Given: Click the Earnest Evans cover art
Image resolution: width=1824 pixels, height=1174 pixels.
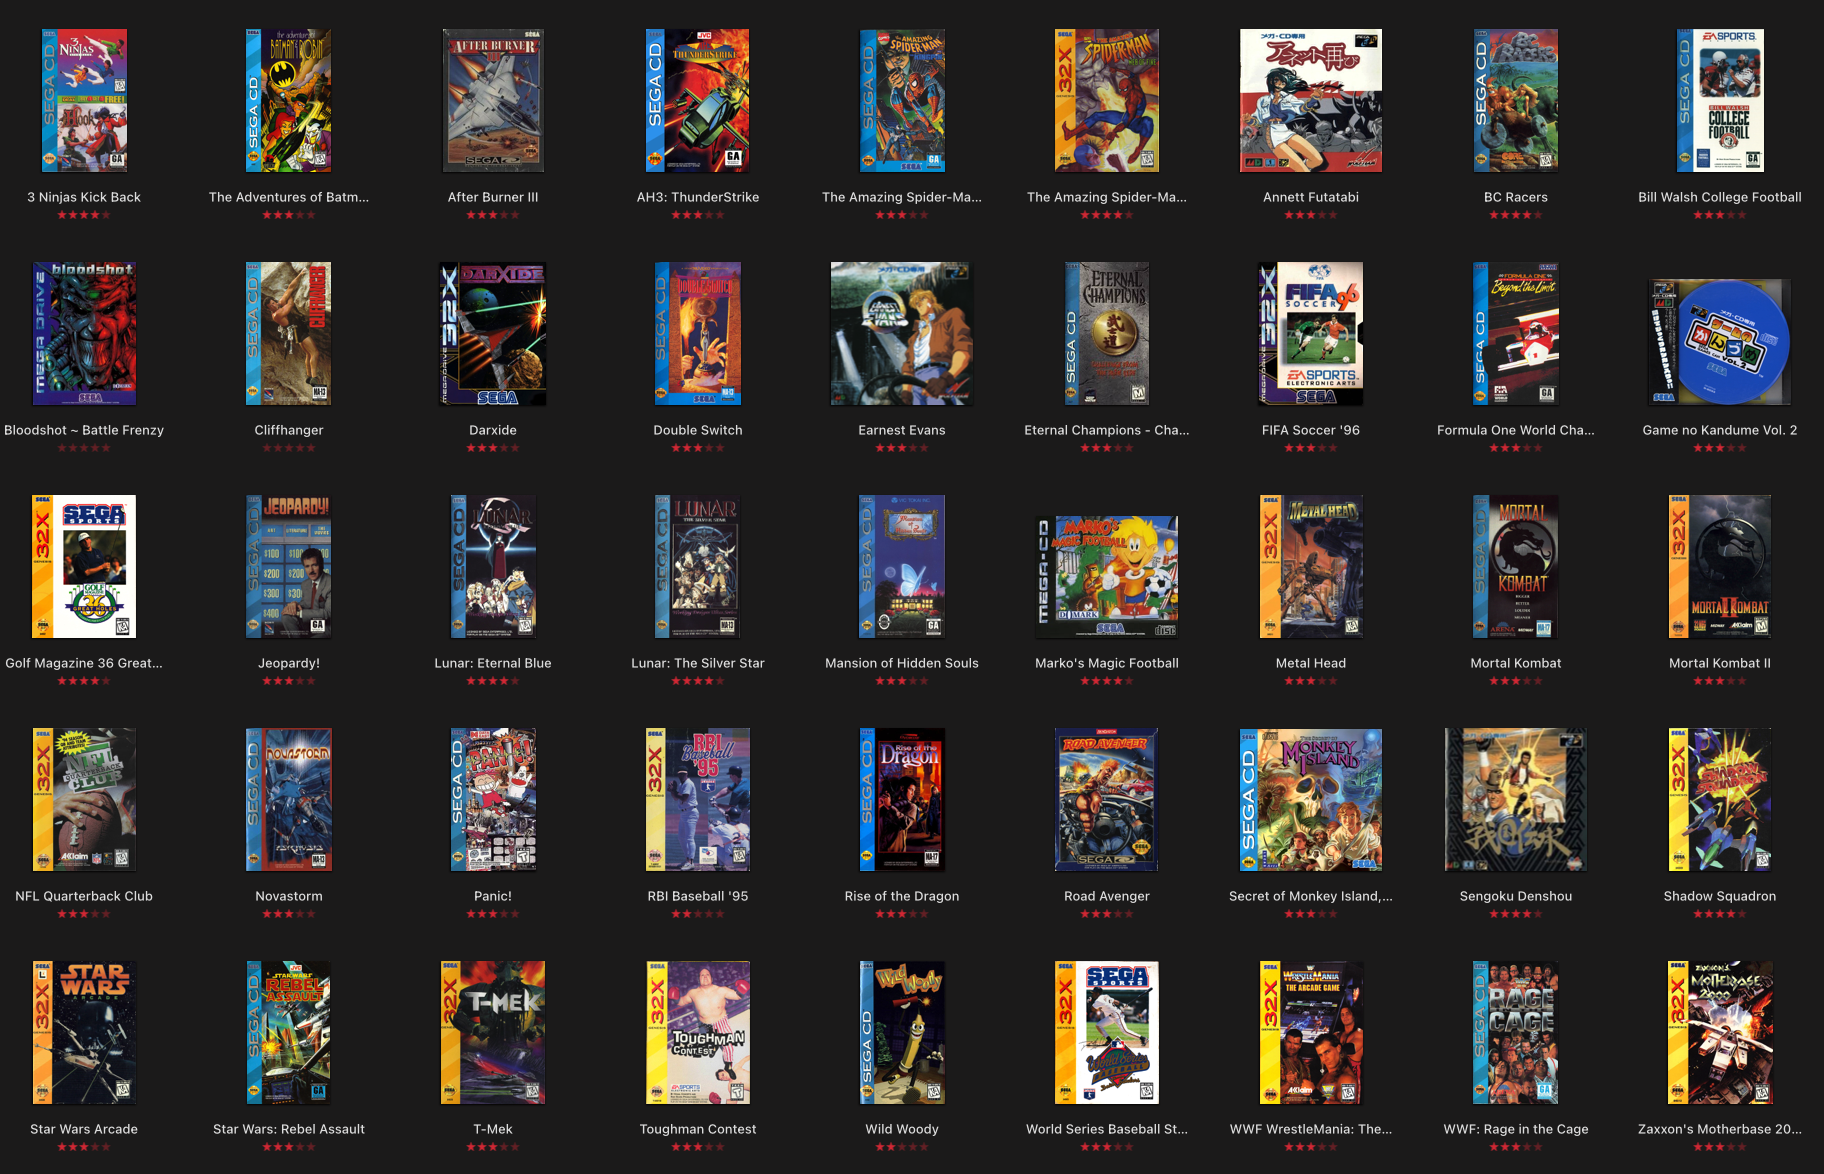Looking at the screenshot, I should [902, 333].
